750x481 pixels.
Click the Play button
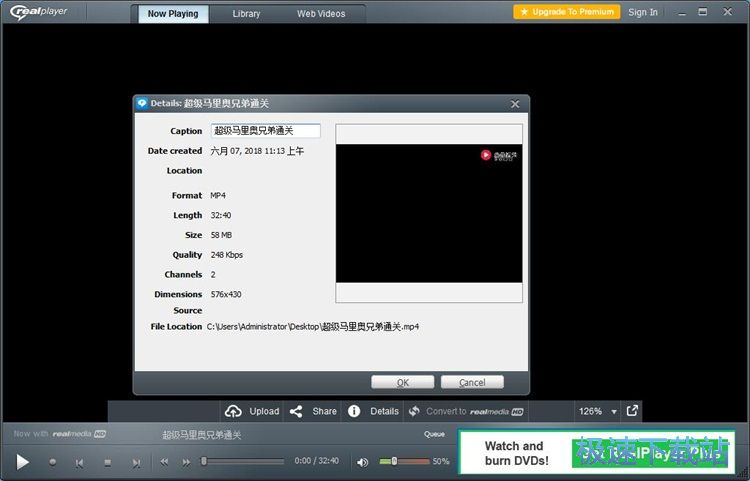tap(23, 462)
